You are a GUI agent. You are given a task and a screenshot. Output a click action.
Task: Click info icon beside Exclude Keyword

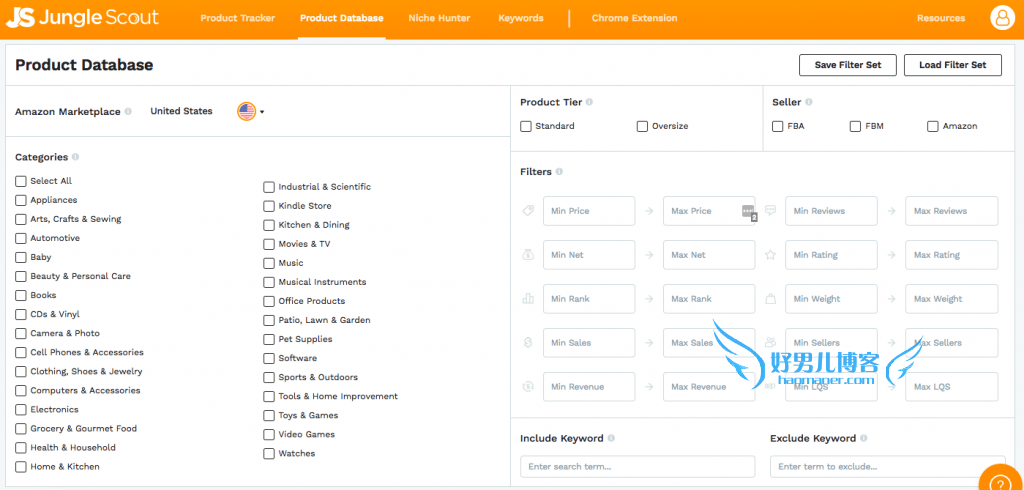click(863, 438)
